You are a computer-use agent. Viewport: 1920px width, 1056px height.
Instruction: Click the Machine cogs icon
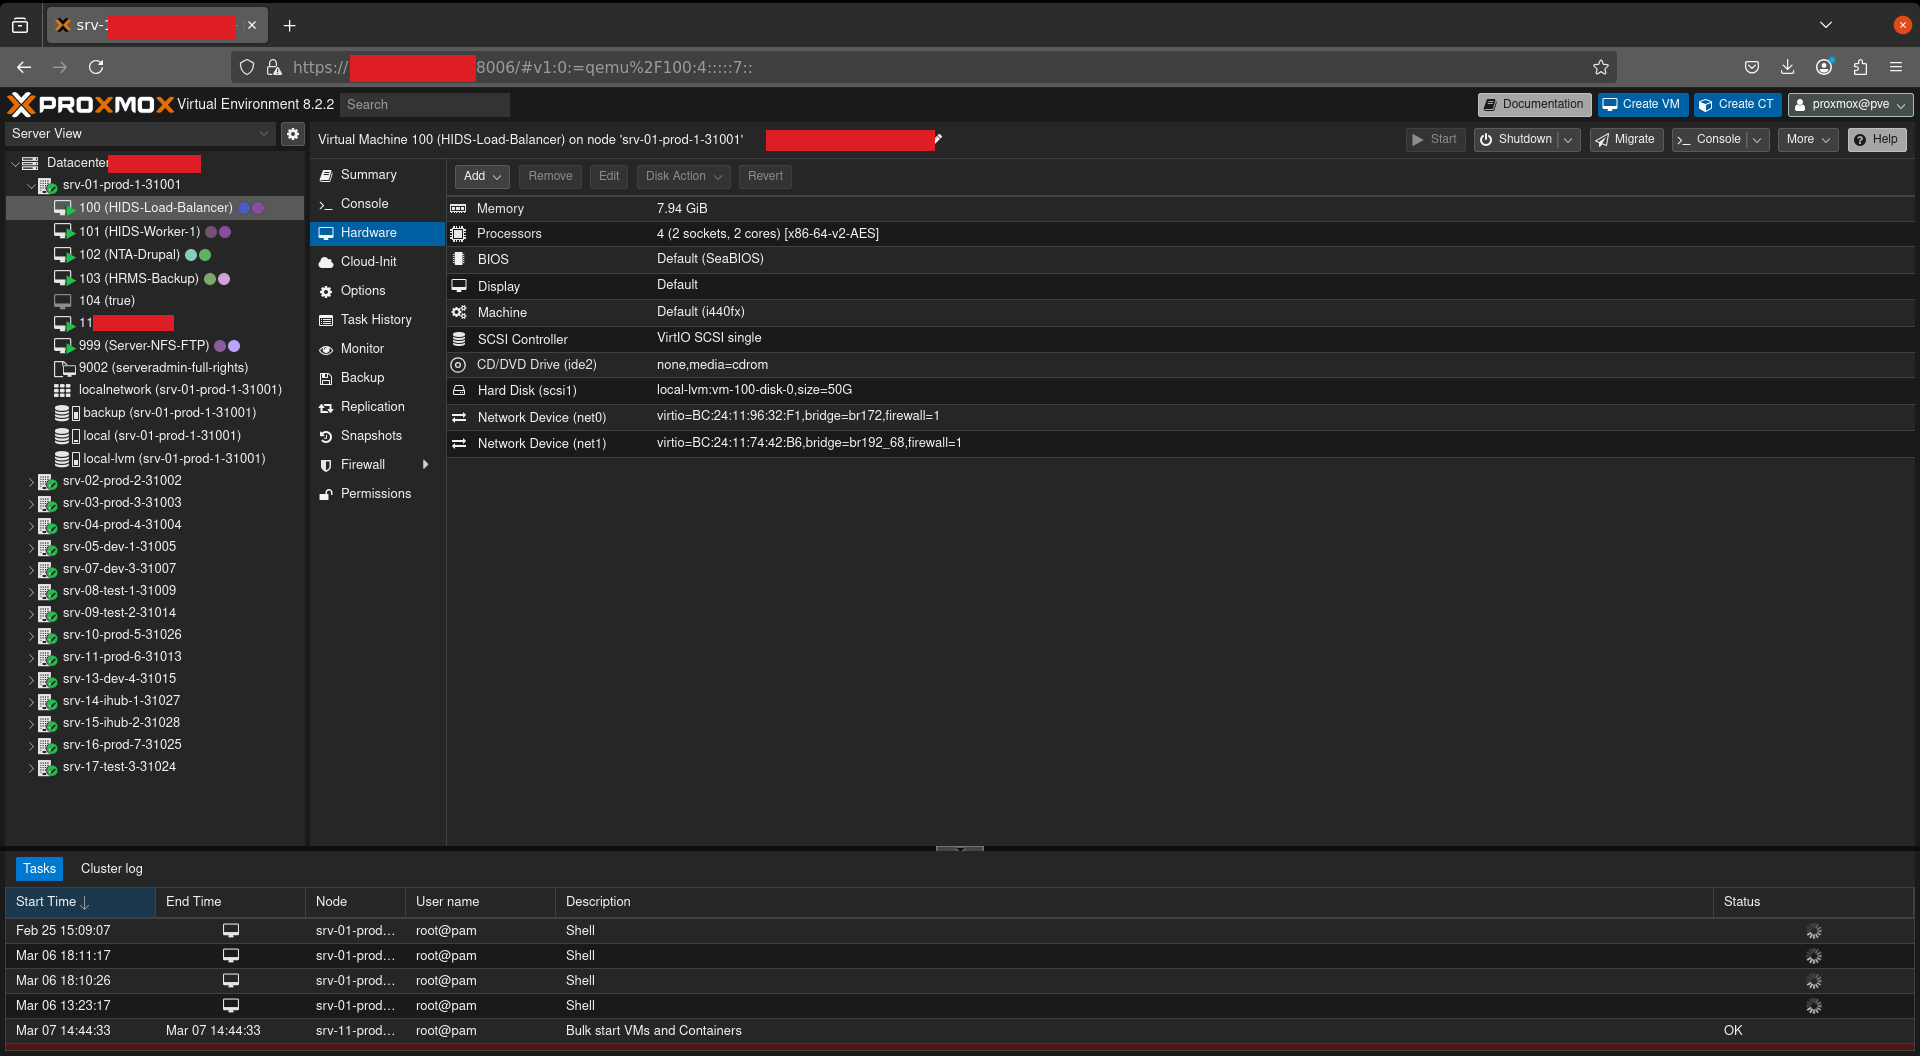pos(458,312)
